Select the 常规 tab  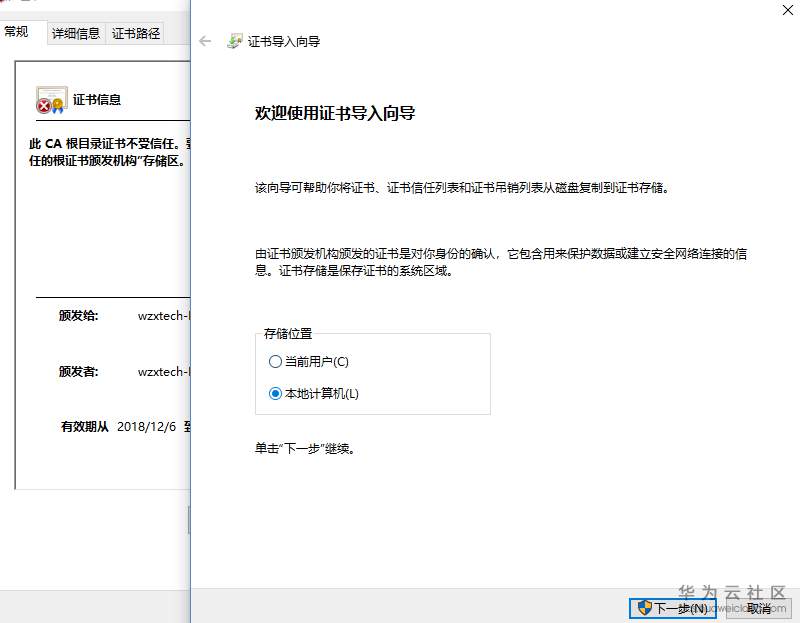[18, 32]
